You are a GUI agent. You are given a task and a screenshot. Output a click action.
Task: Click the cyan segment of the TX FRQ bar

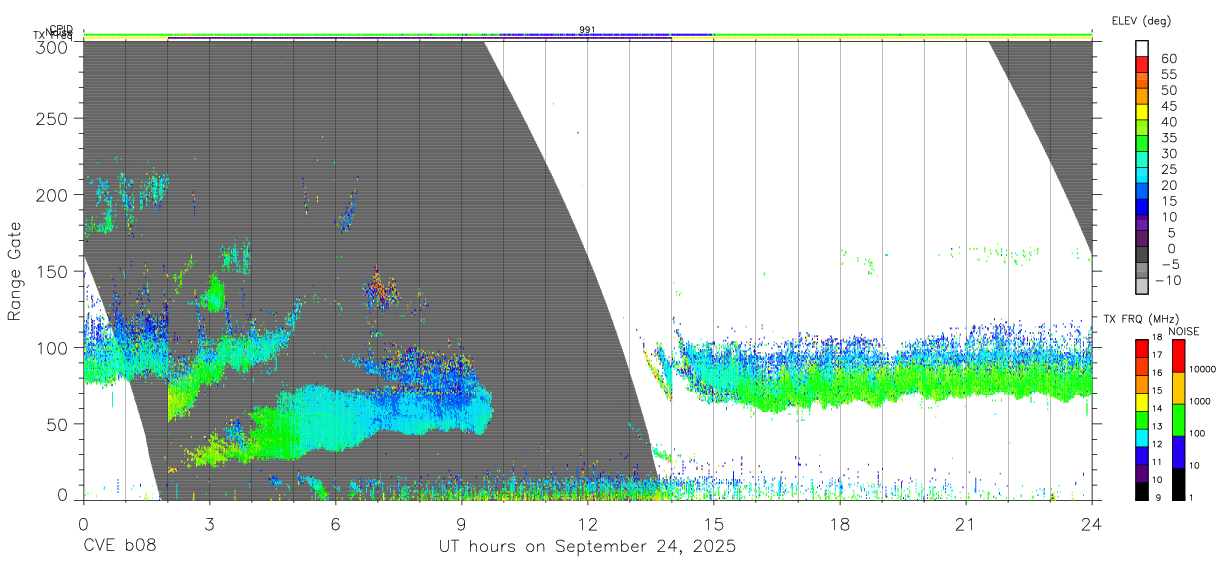coord(1142,437)
